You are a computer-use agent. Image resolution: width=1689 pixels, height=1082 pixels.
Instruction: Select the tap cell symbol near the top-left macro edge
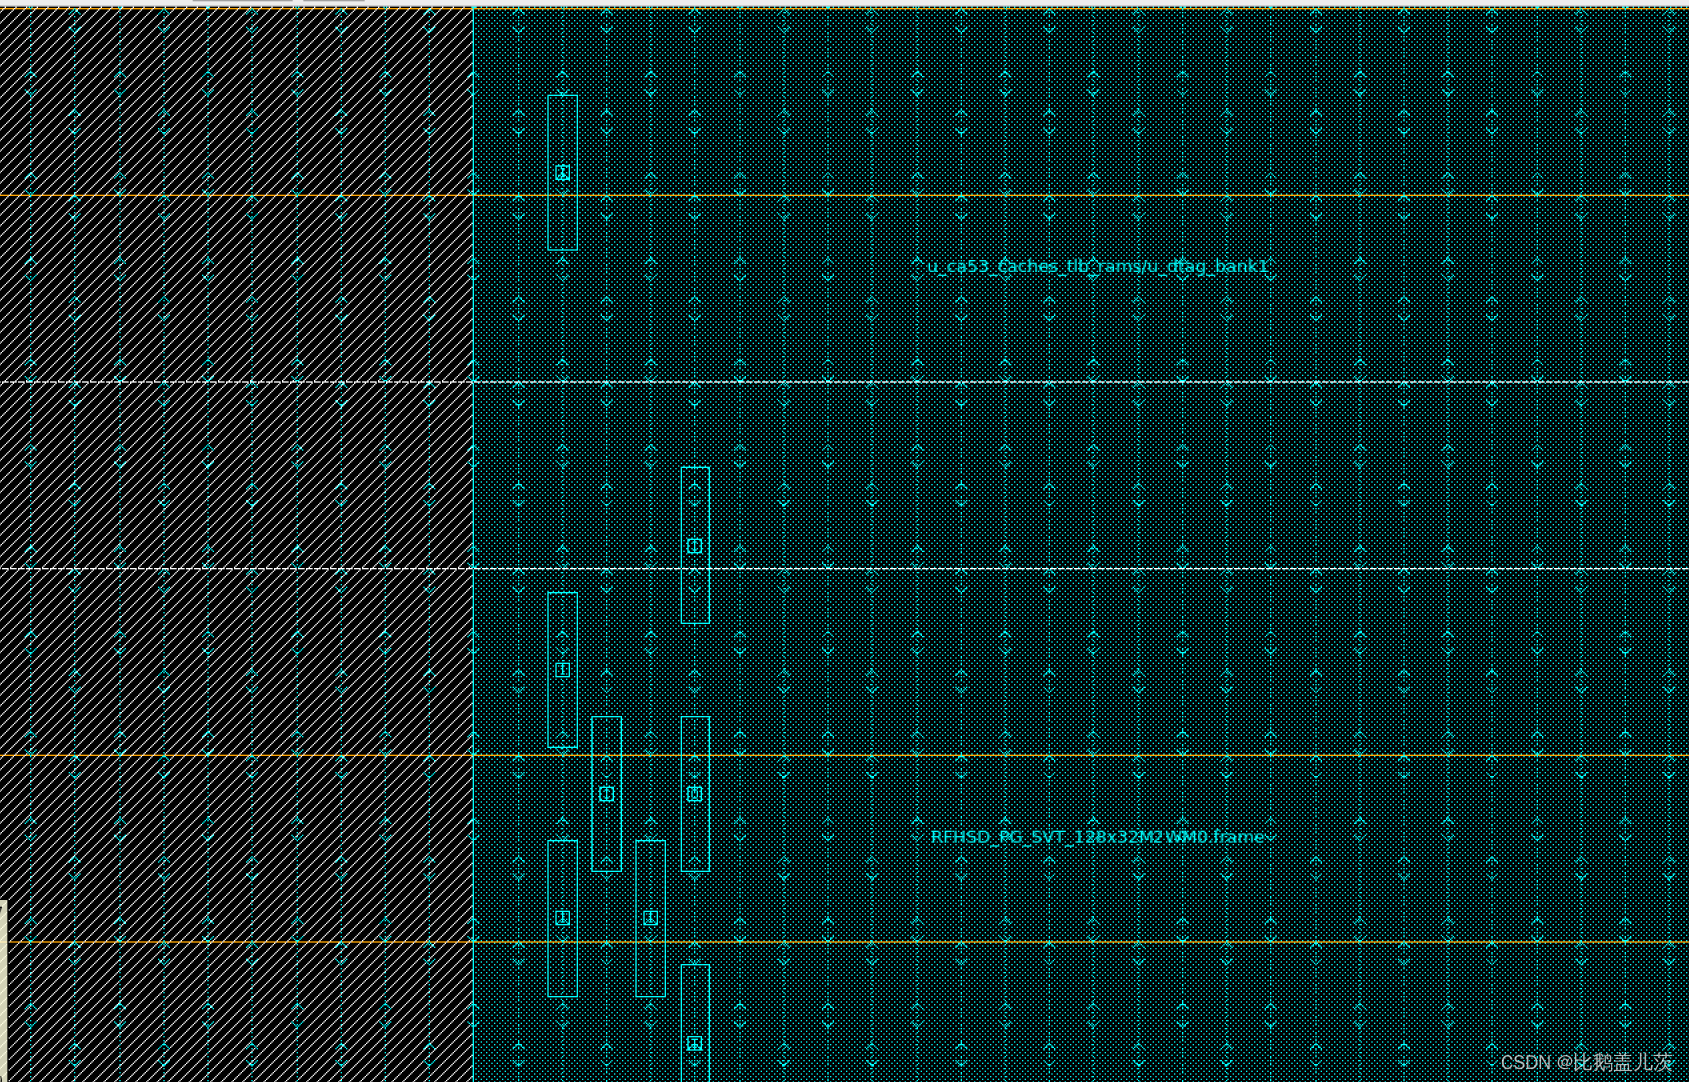tap(563, 172)
